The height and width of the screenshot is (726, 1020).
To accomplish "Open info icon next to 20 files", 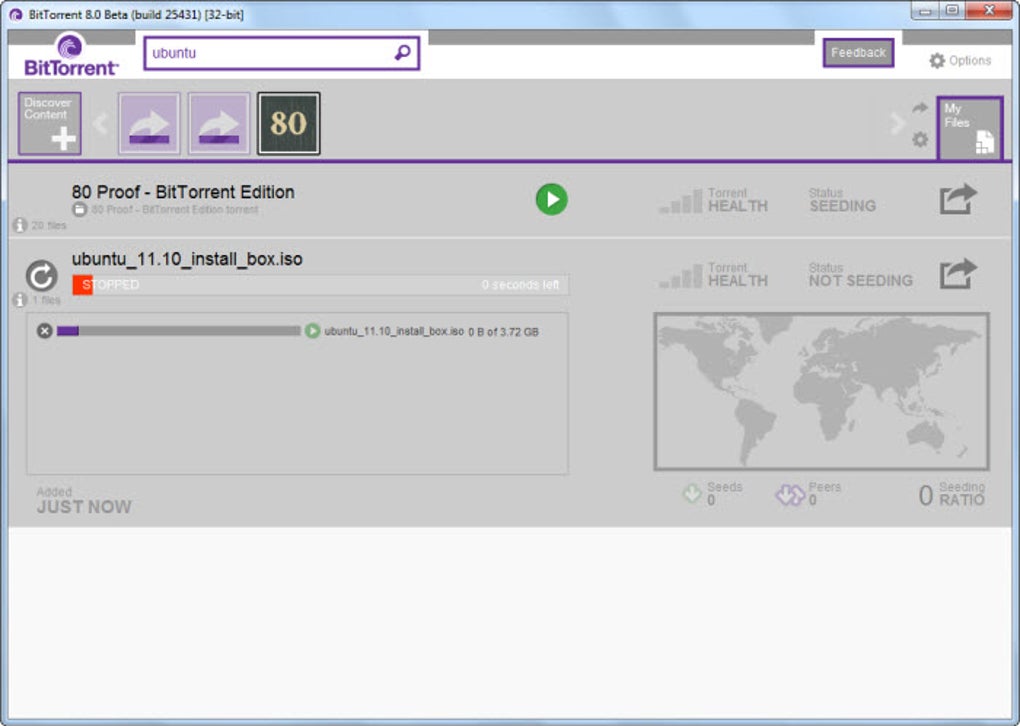I will 20,225.
